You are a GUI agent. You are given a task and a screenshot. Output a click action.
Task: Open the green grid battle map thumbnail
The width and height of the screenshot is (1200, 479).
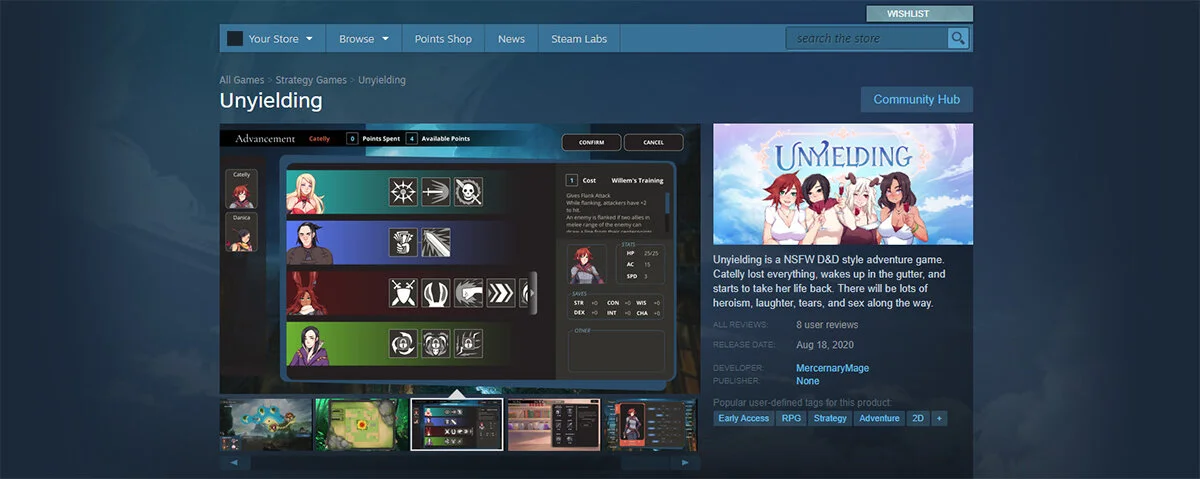tap(361, 424)
